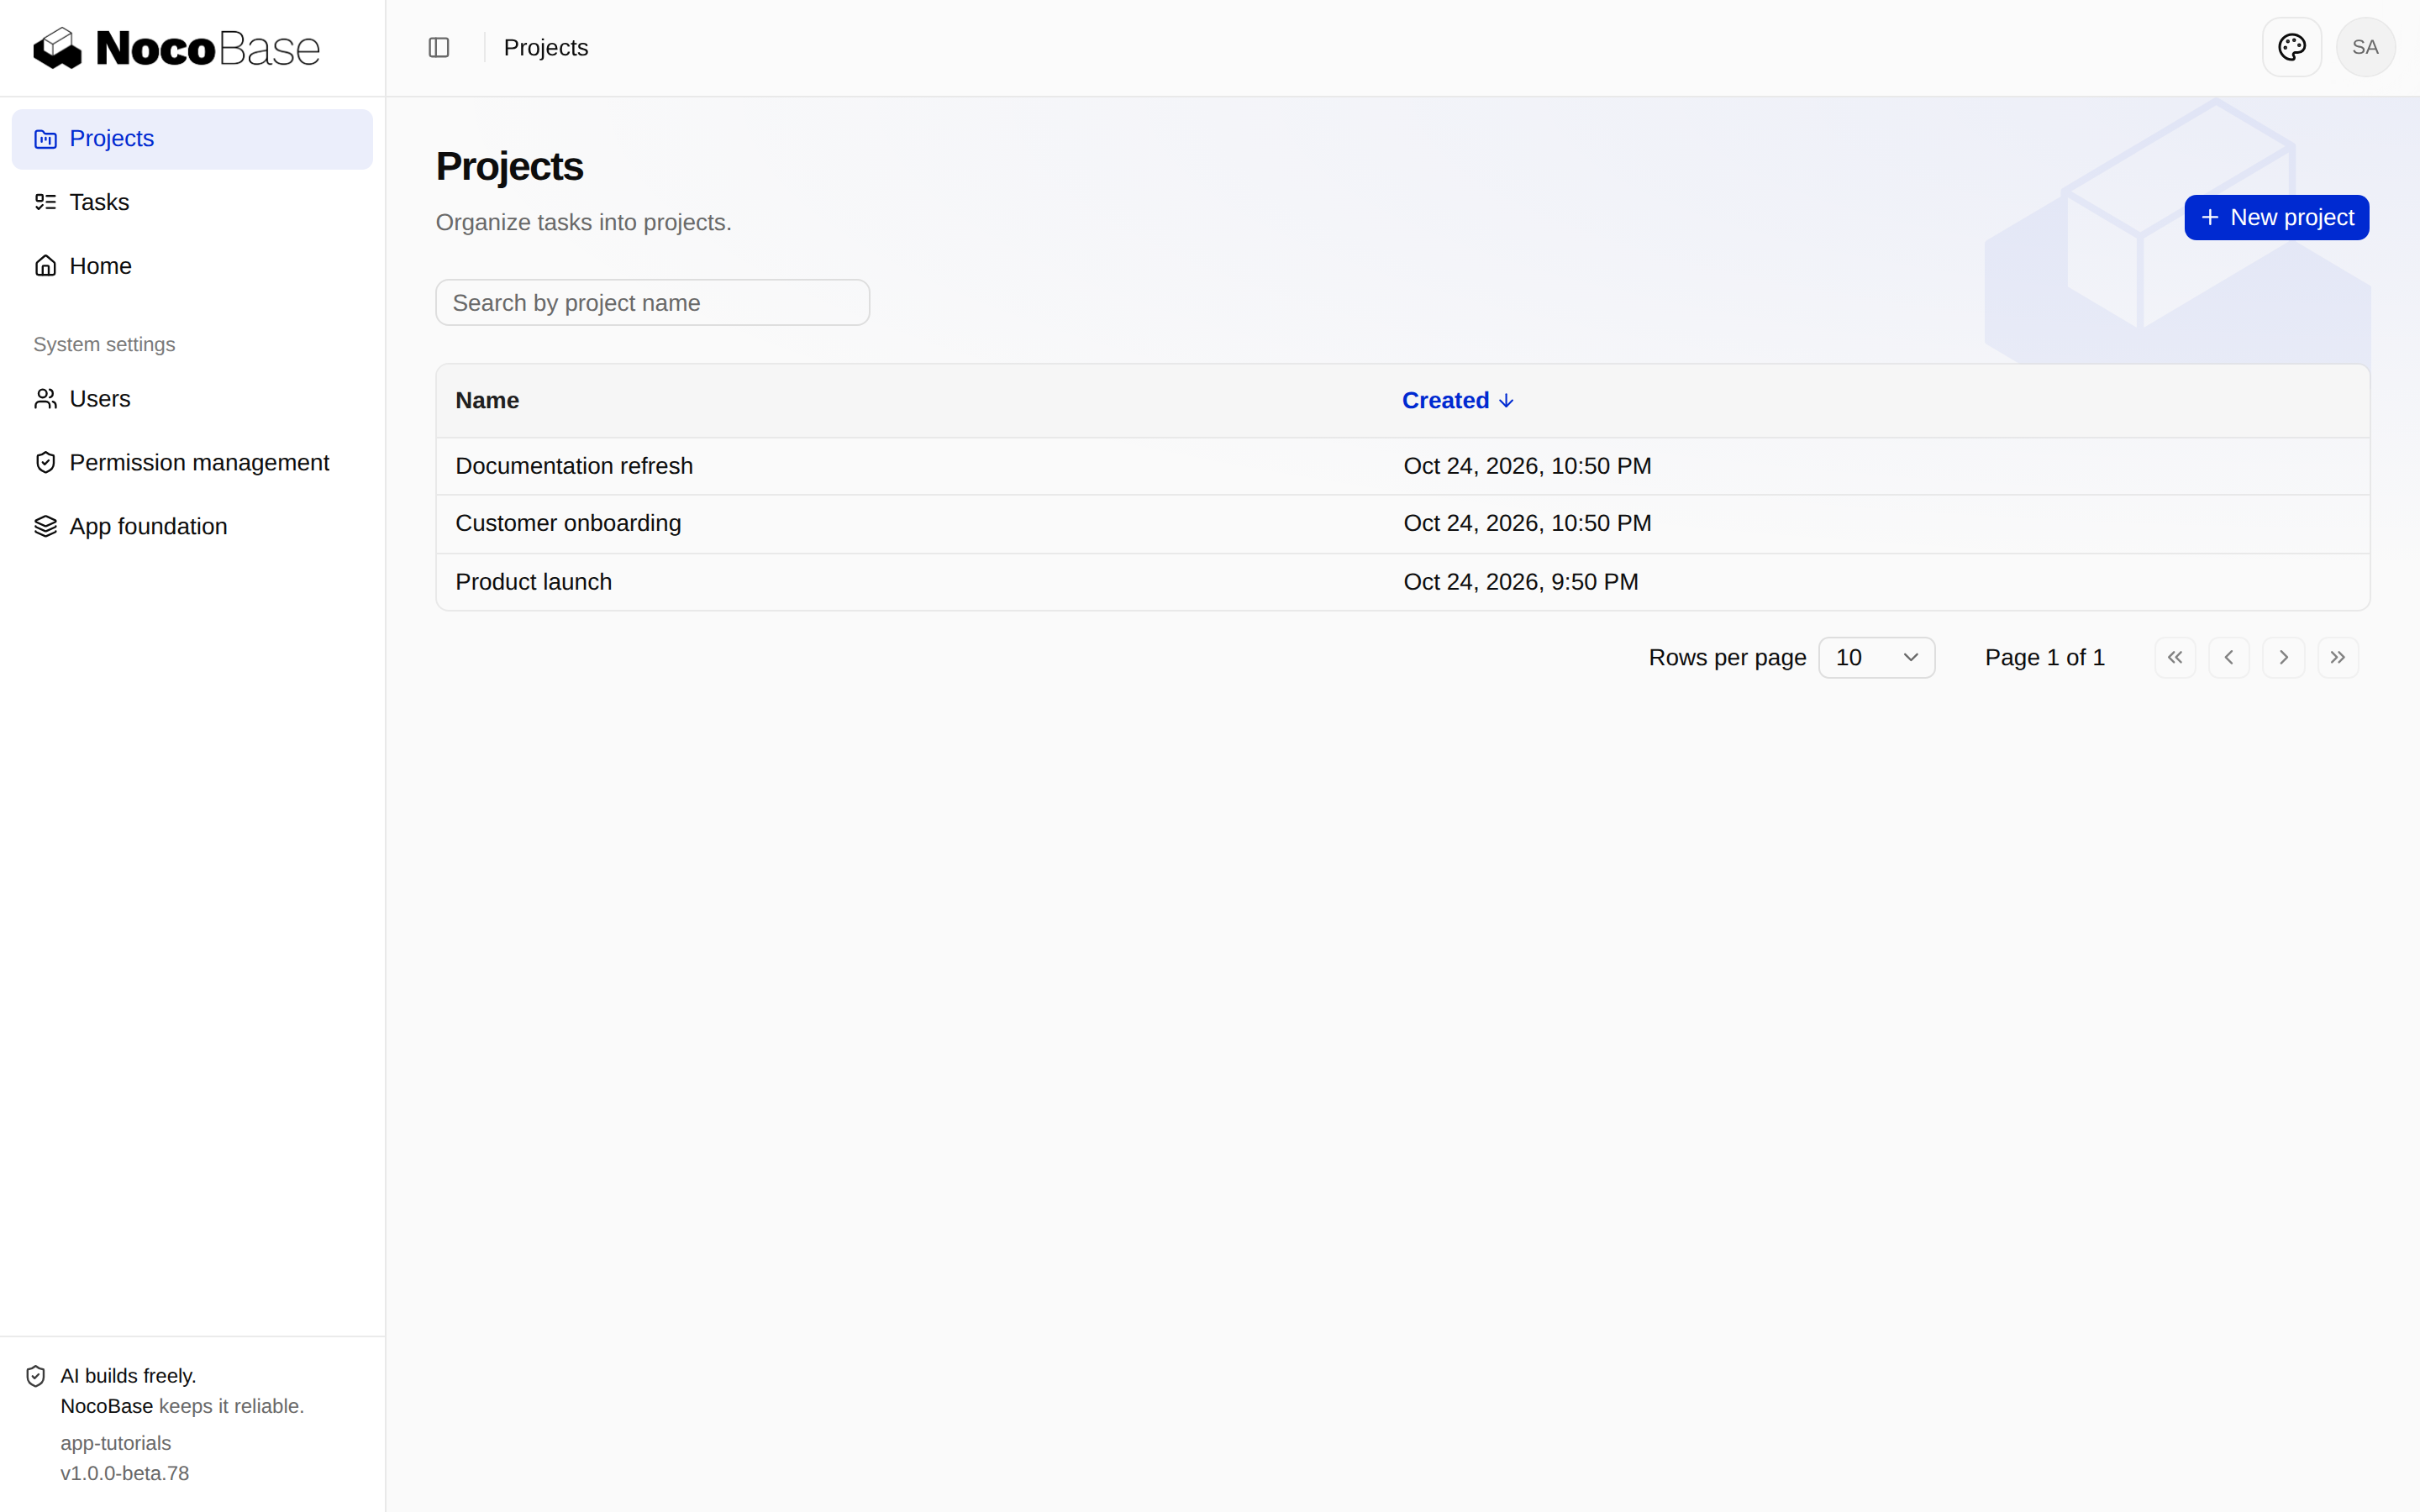Open the Rows per page dropdown
Screen dimensions: 2420x1512
point(1877,658)
